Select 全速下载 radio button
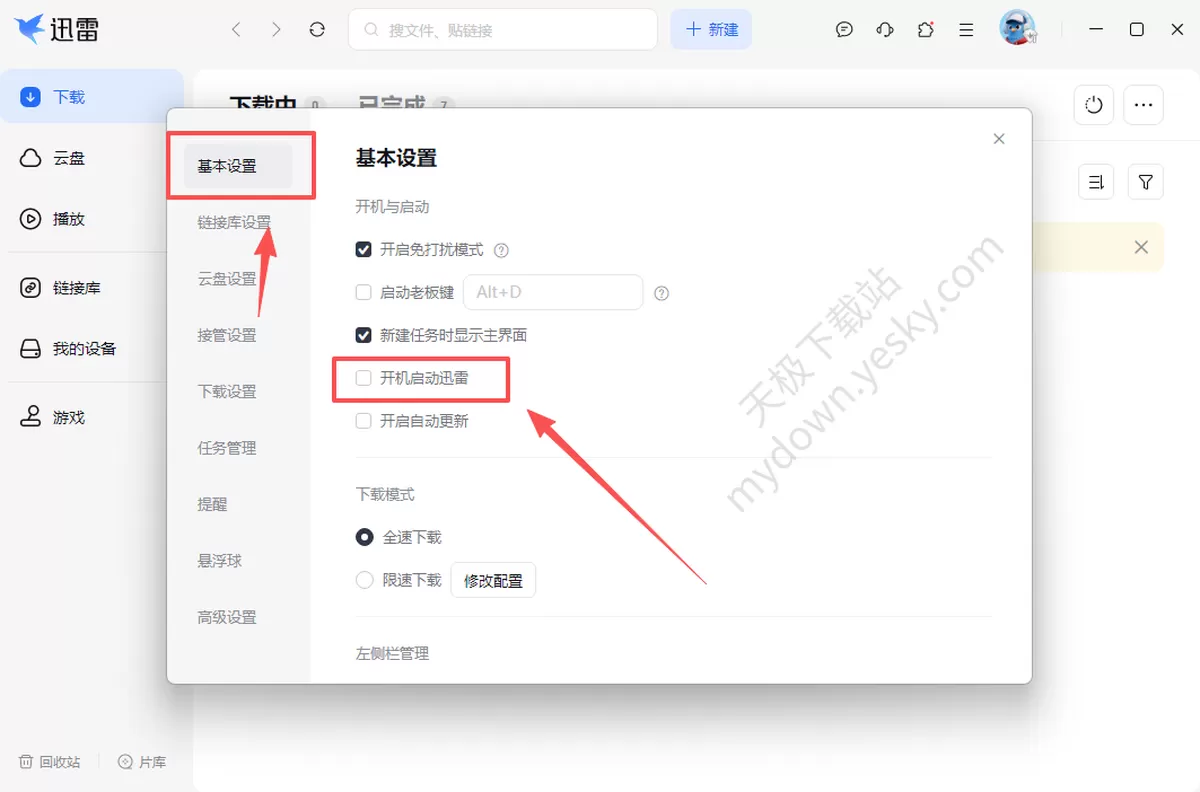 coord(365,537)
